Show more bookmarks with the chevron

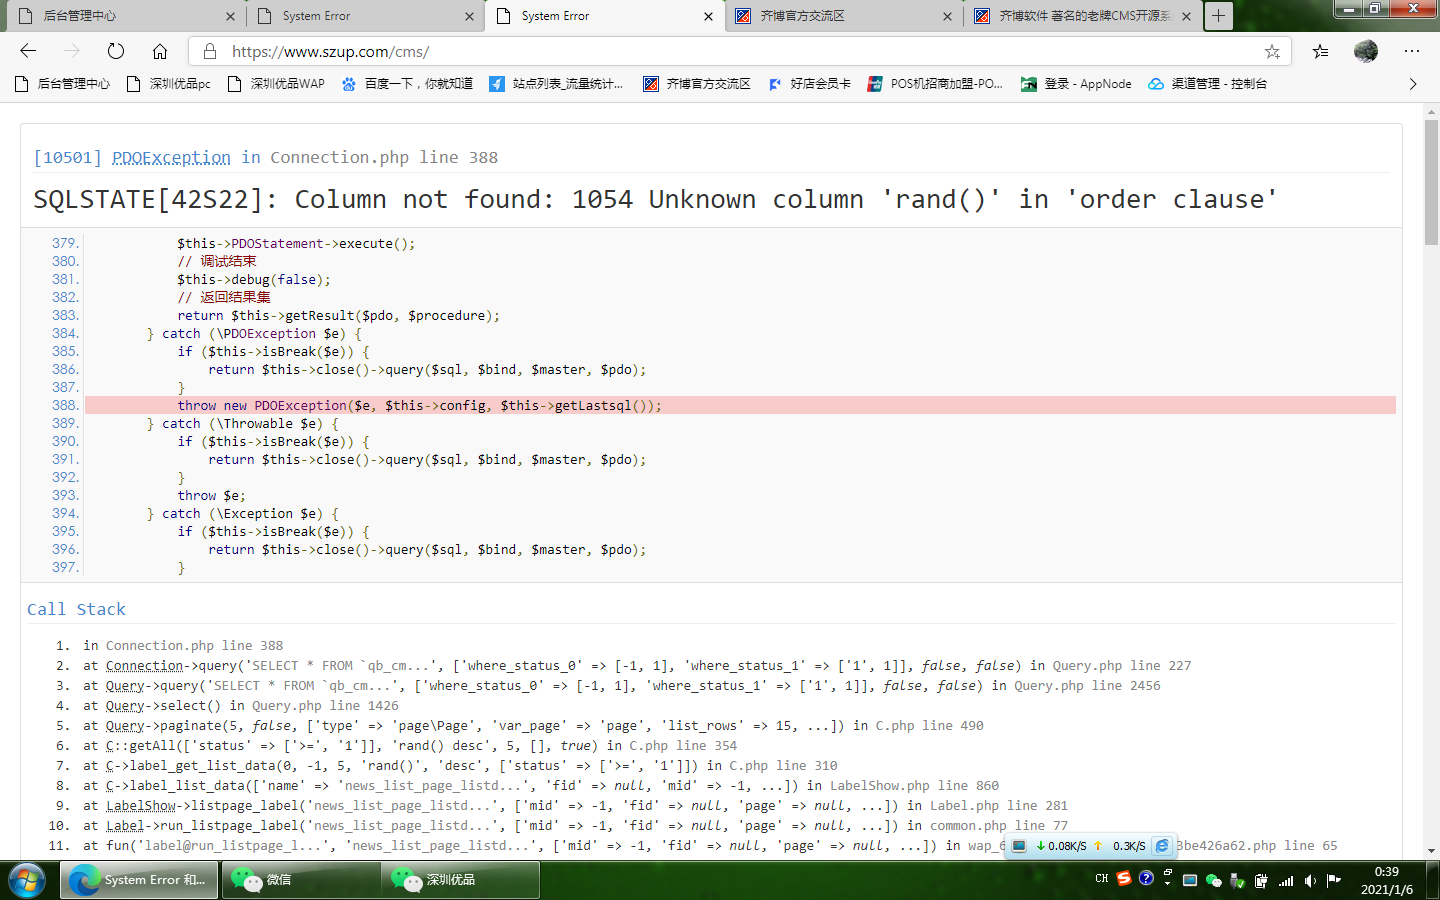coord(1413,84)
